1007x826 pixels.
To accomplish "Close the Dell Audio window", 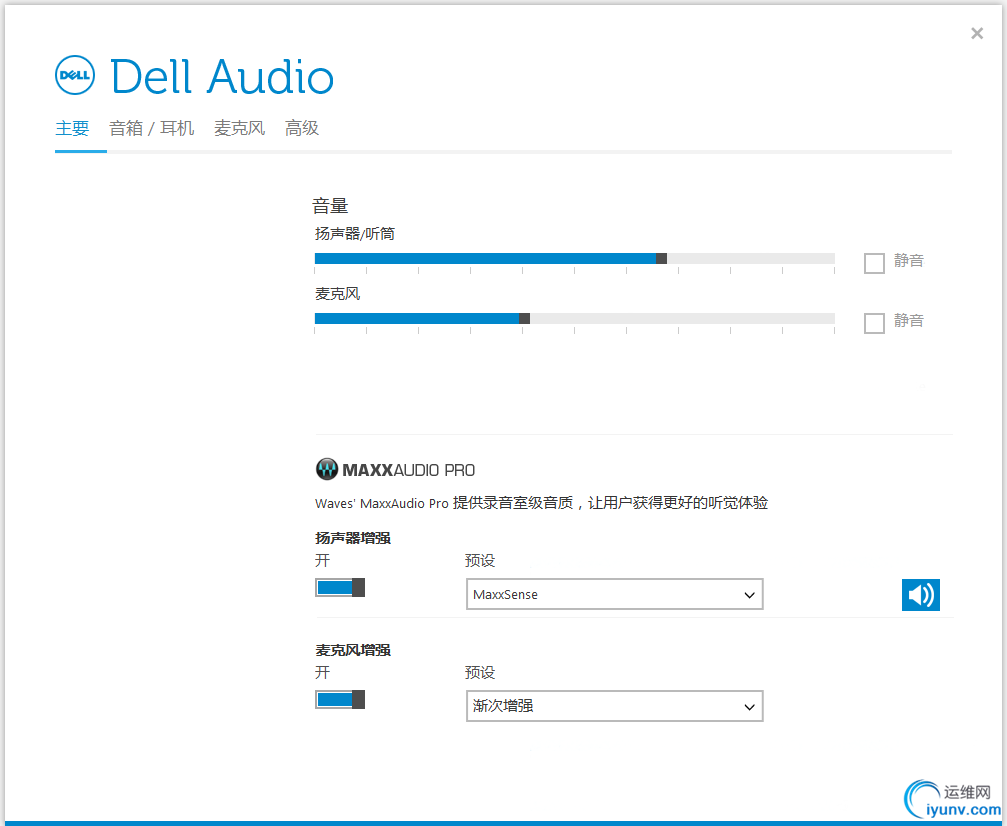I will 977,34.
